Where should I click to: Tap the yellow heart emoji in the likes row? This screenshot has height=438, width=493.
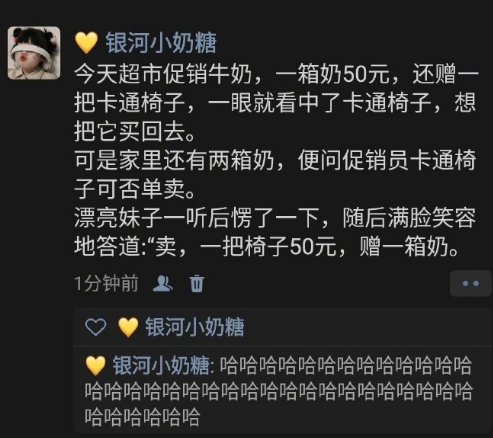click(x=128, y=327)
